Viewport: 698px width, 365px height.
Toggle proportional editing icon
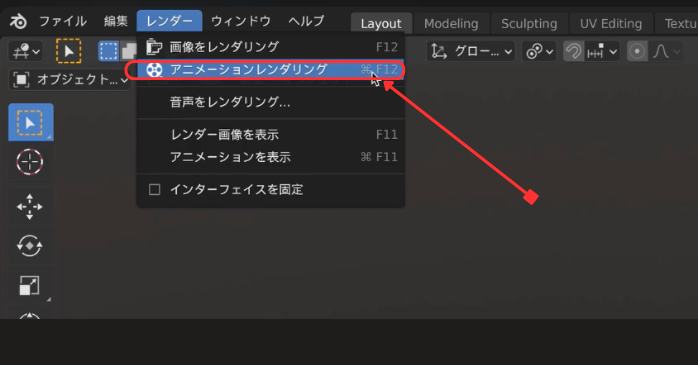[x=637, y=52]
